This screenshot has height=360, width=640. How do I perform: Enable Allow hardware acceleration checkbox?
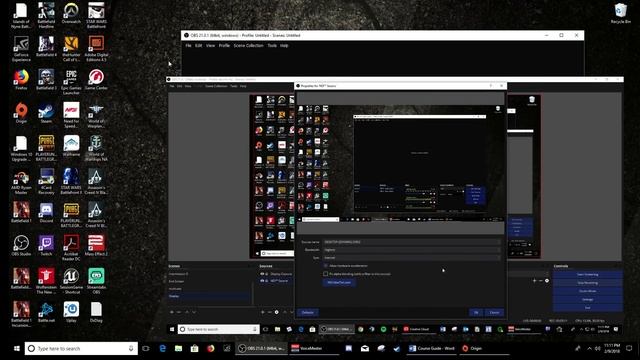click(326, 266)
